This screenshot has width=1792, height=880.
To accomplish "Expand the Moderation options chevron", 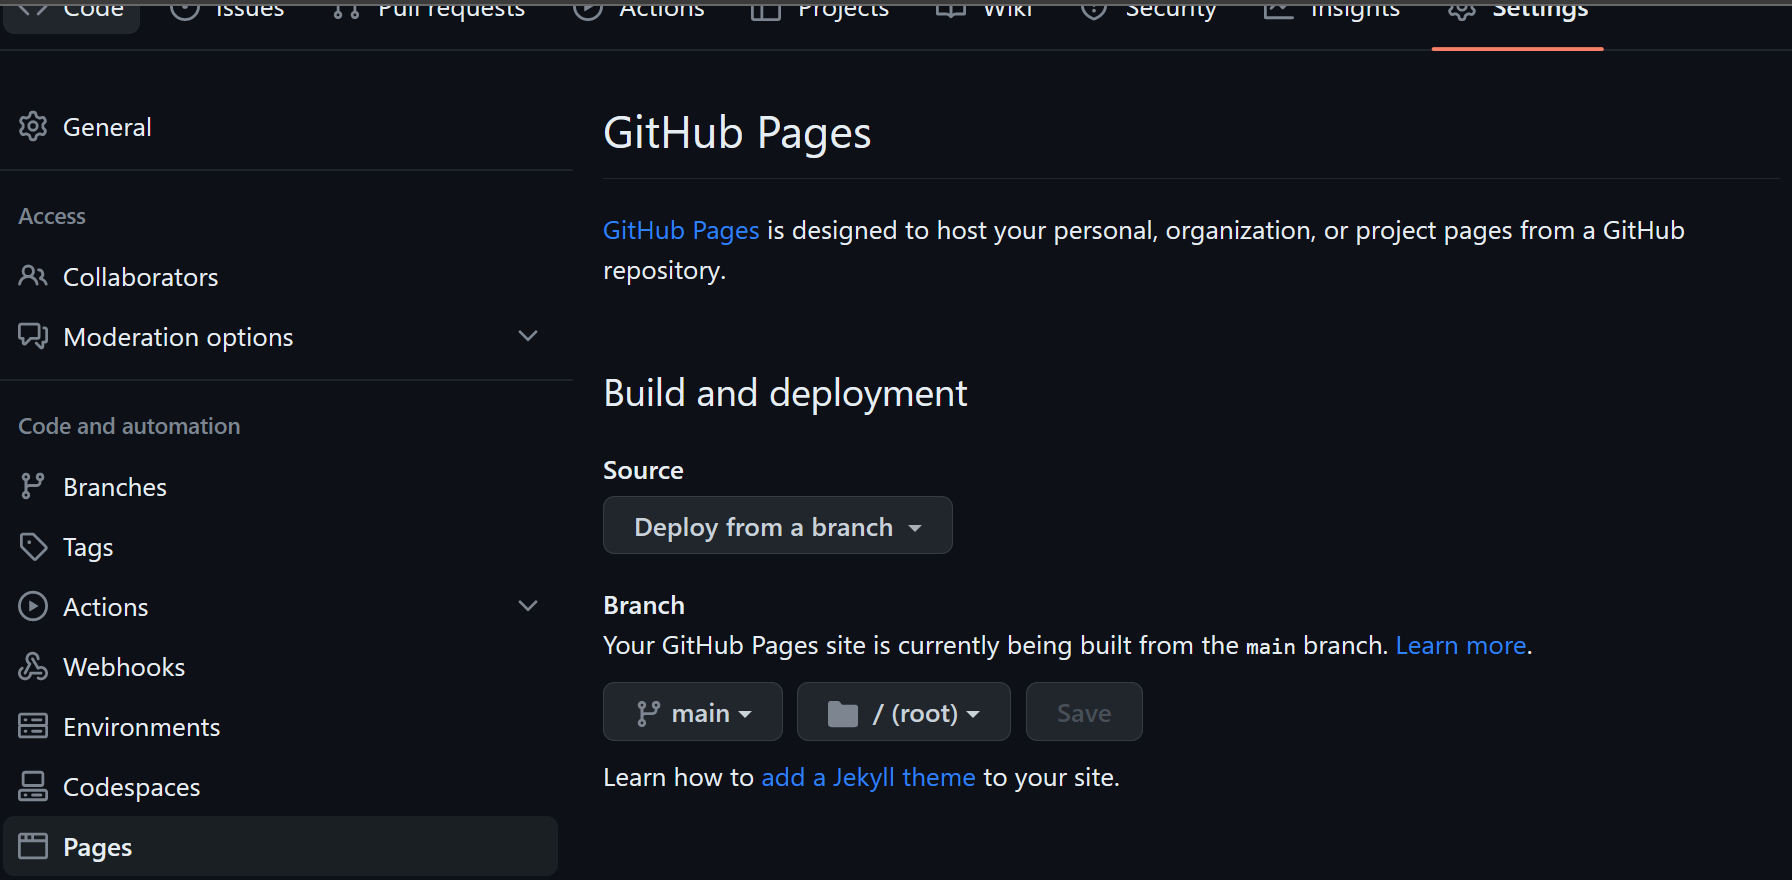I will (528, 336).
